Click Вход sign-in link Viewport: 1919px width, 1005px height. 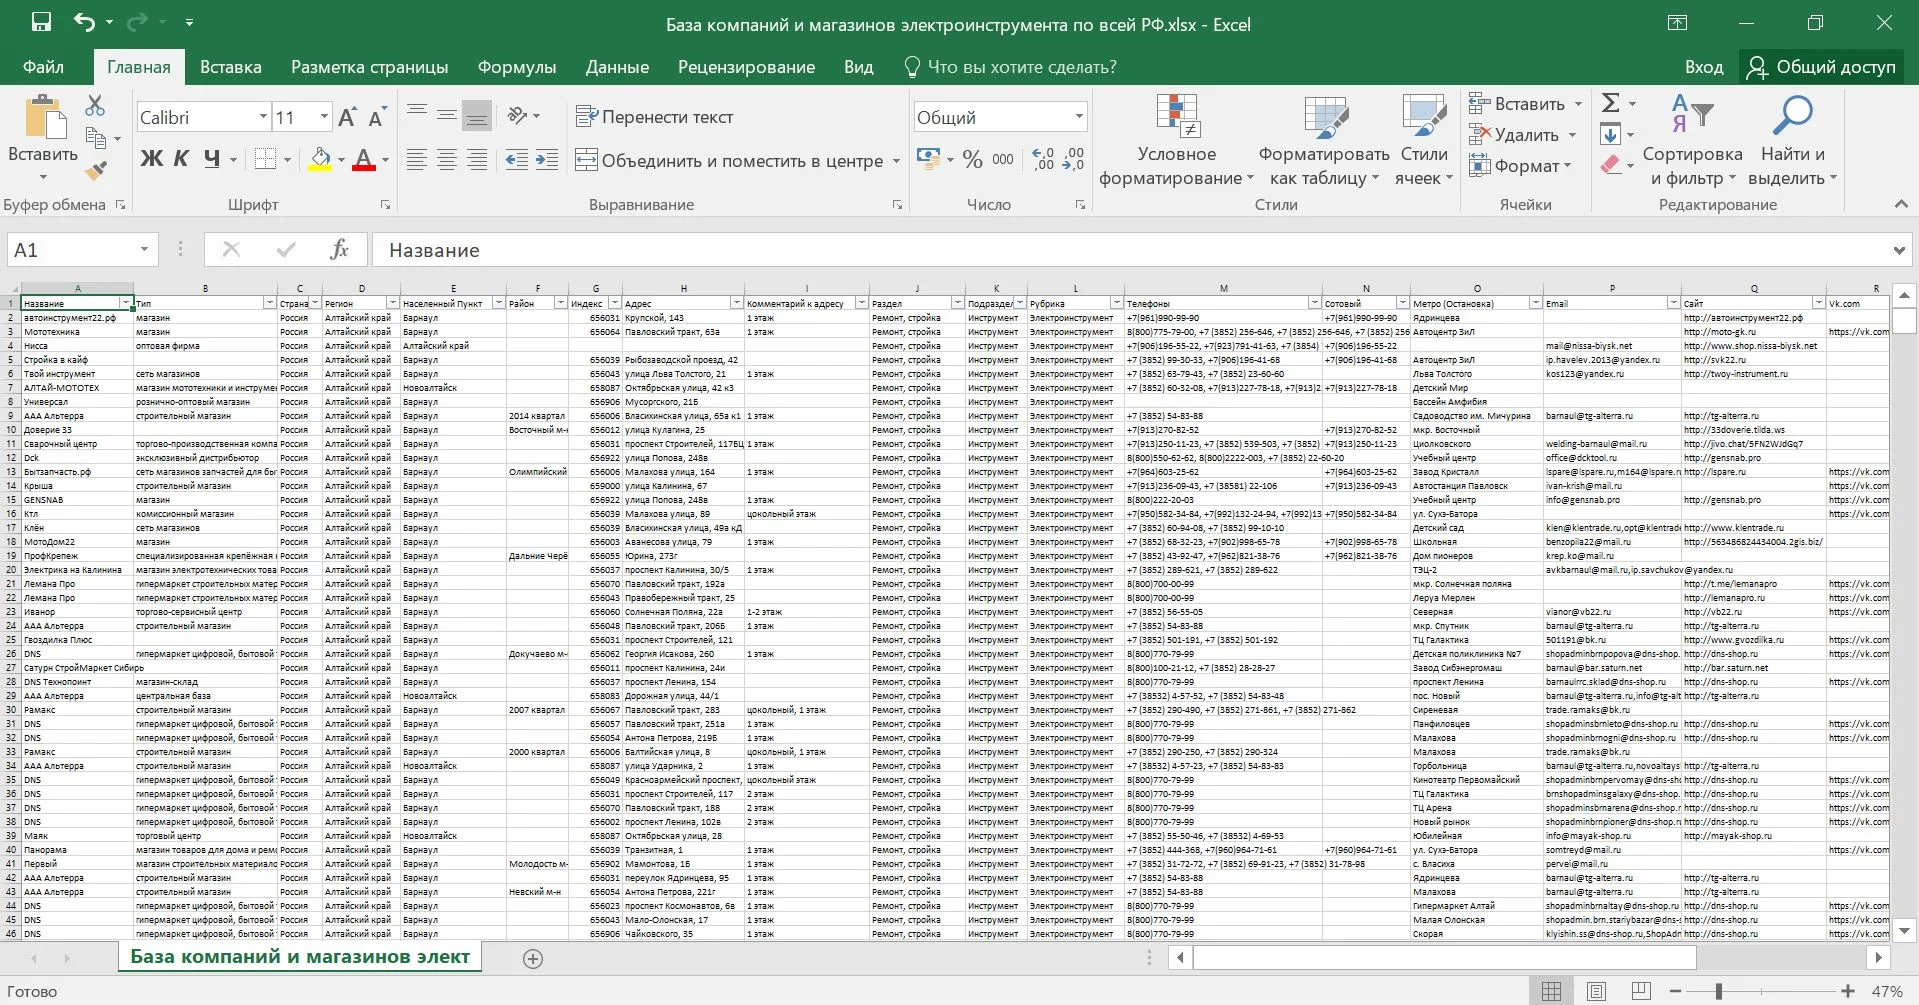point(1703,67)
